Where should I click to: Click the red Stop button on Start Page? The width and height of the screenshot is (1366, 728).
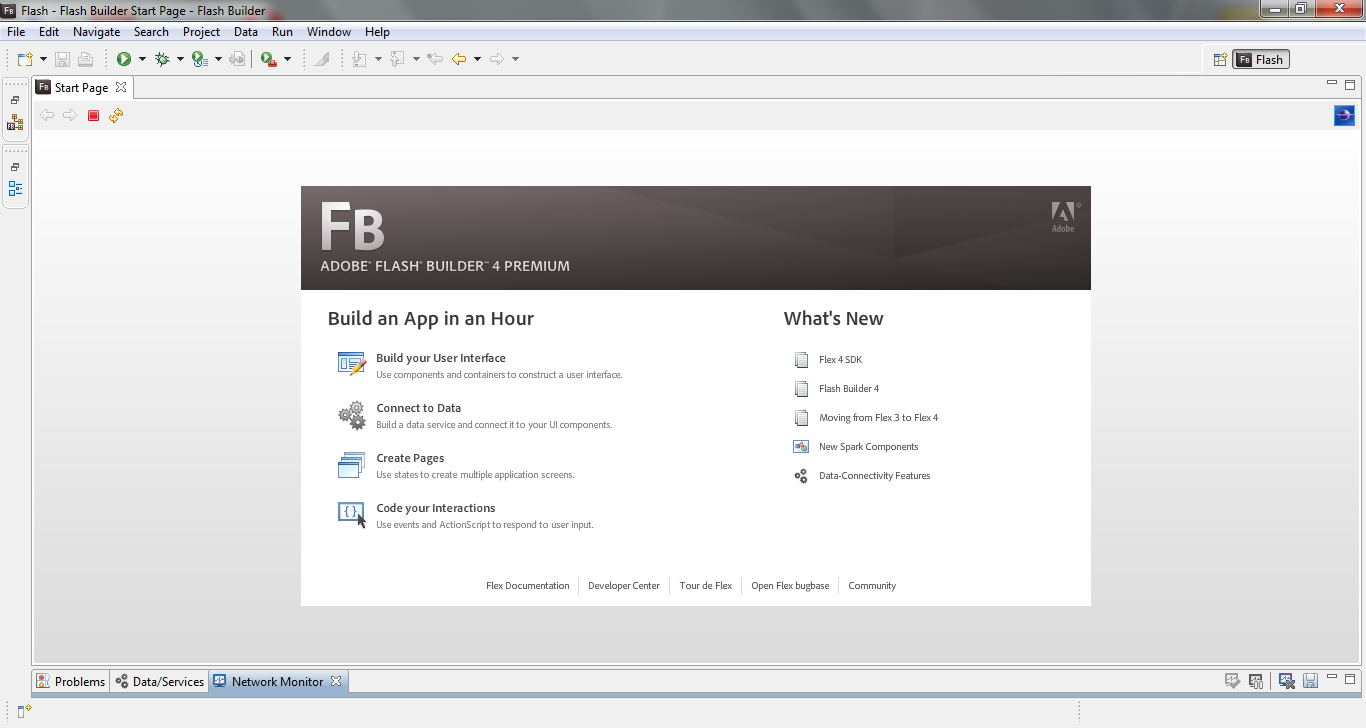click(x=93, y=116)
